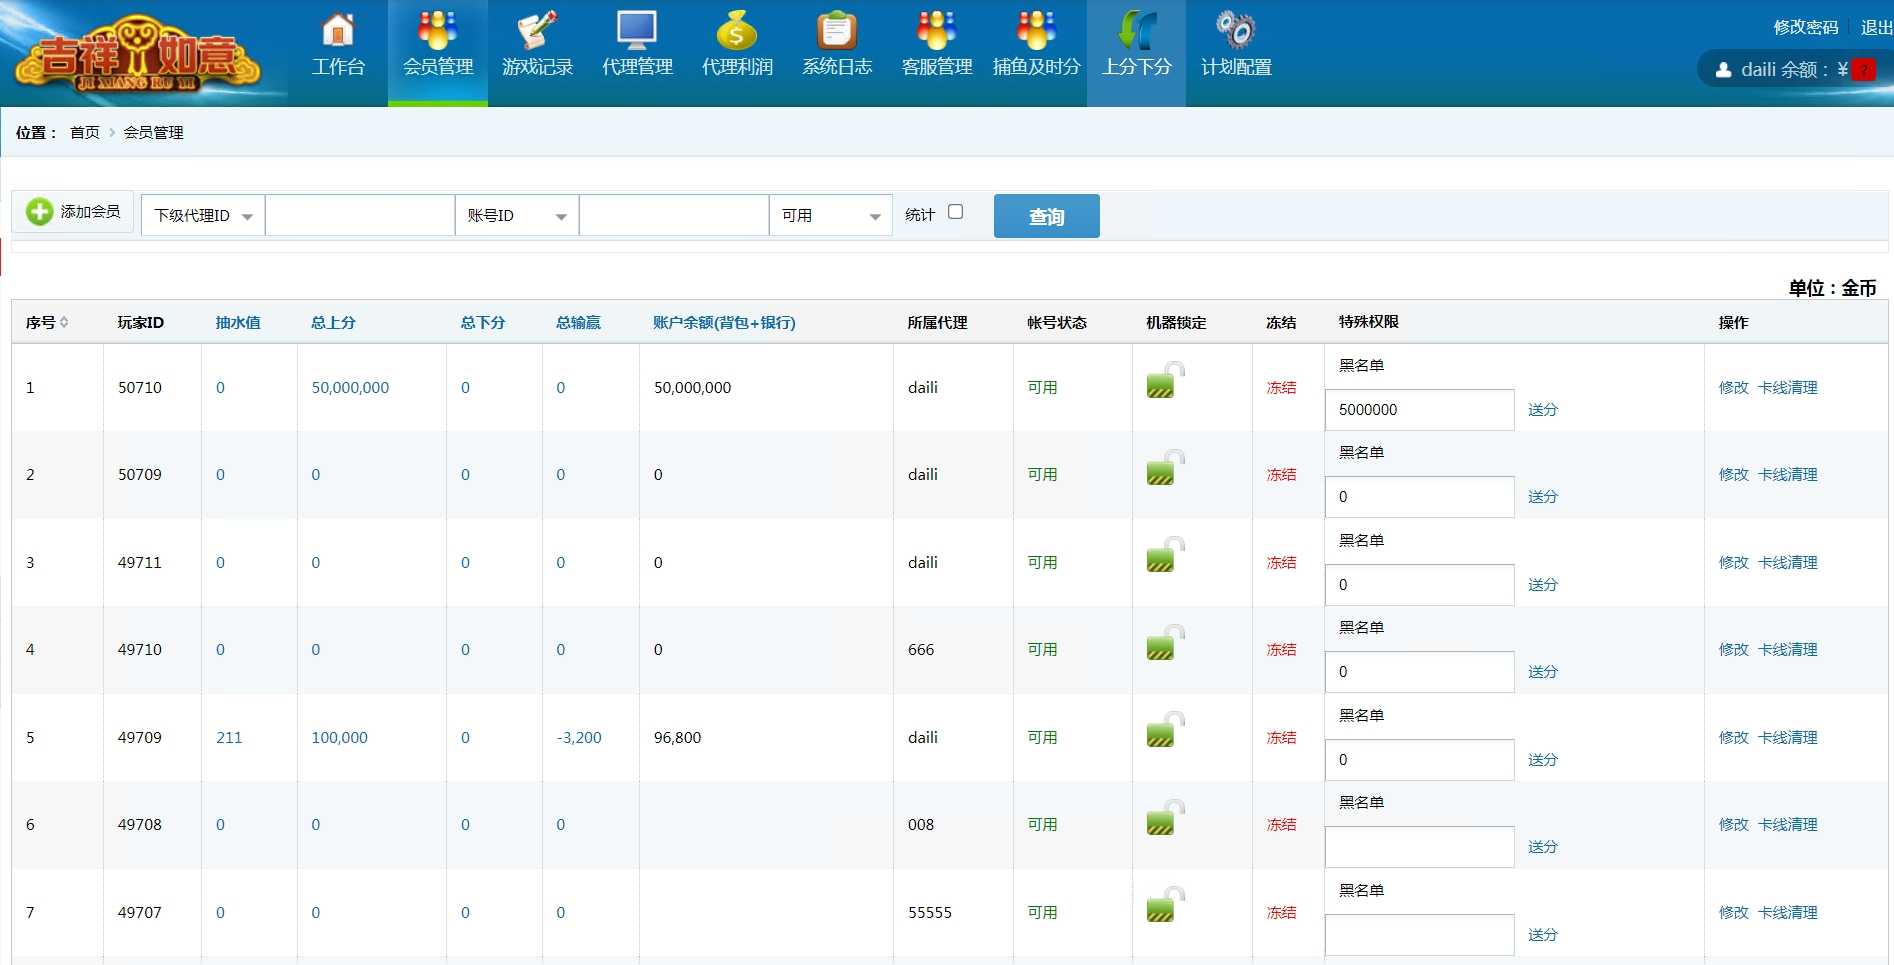The image size is (1894, 965).
Task: Click 修改 link for player 50709
Action: 1733,475
